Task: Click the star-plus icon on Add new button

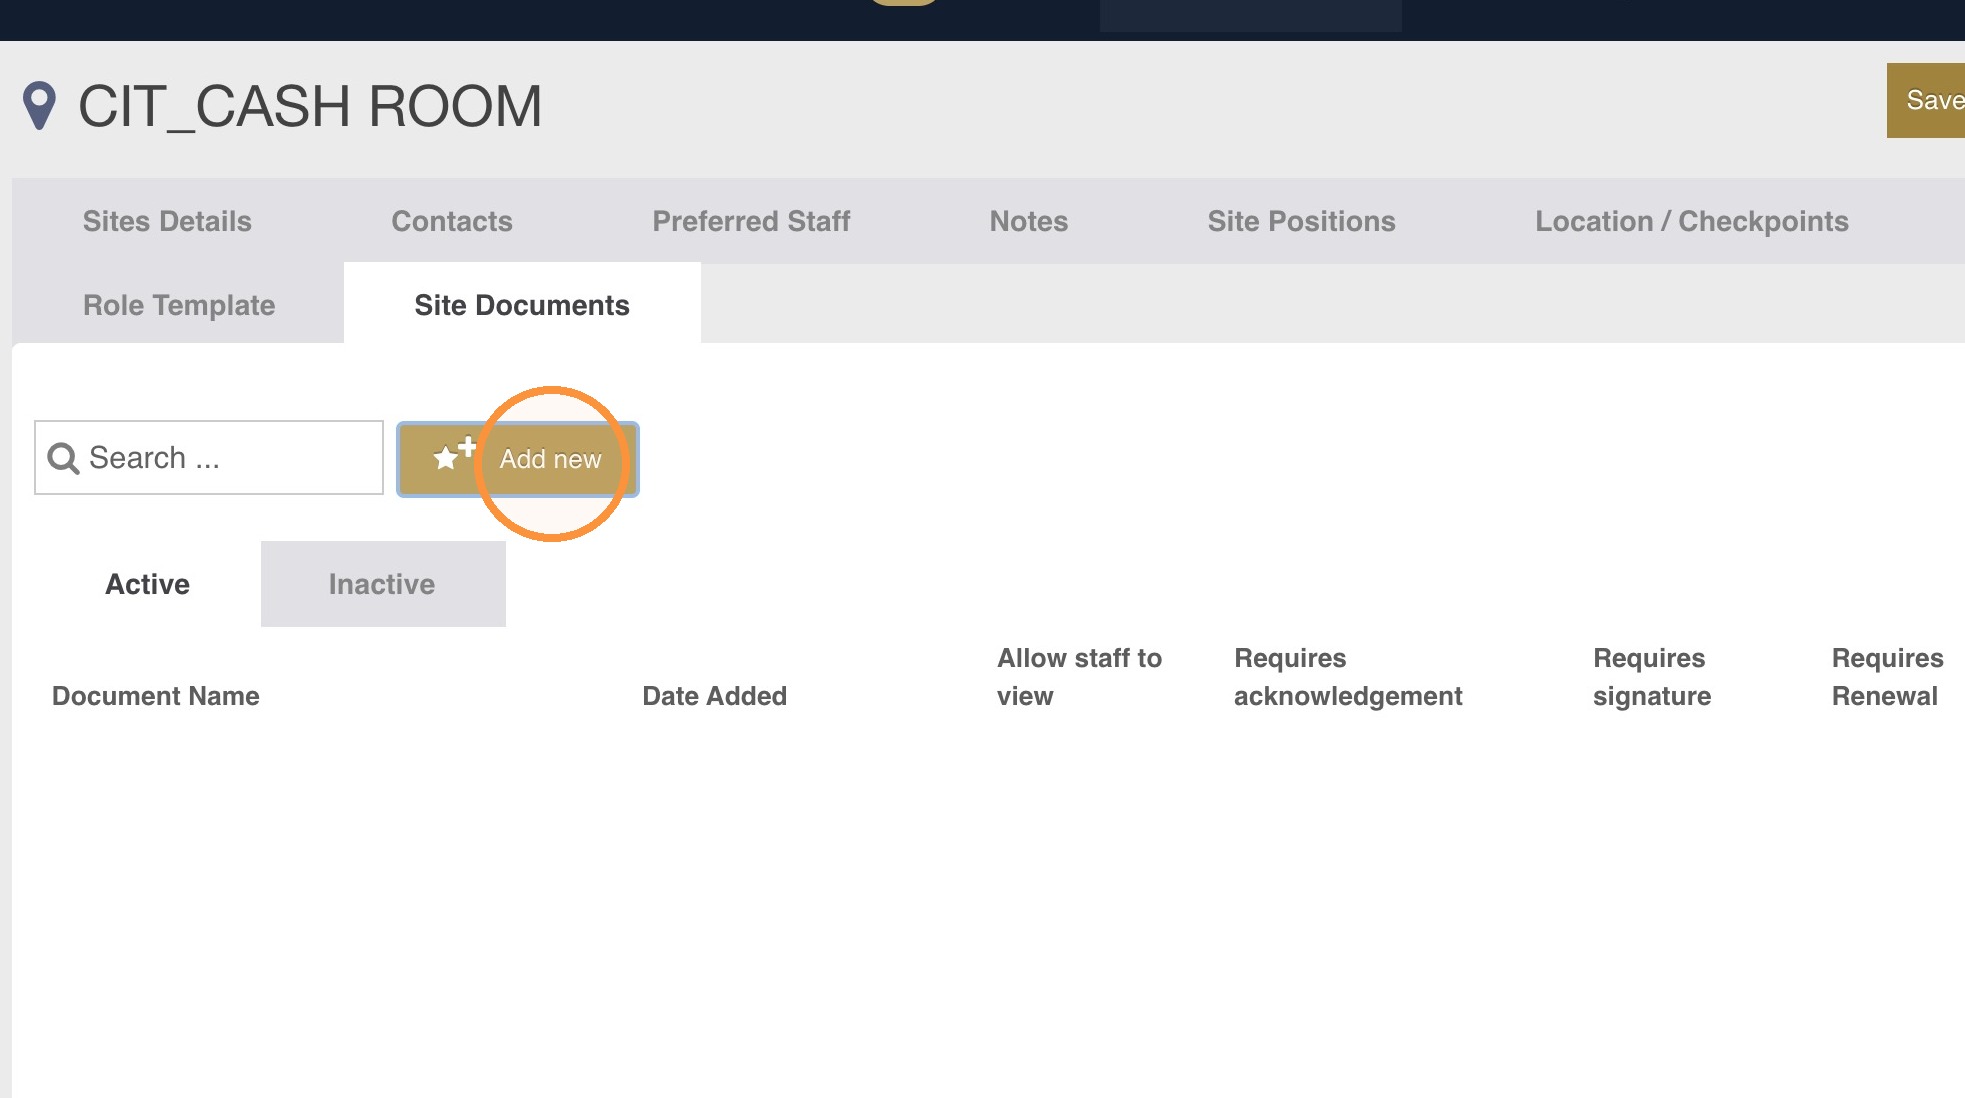Action: click(x=454, y=455)
